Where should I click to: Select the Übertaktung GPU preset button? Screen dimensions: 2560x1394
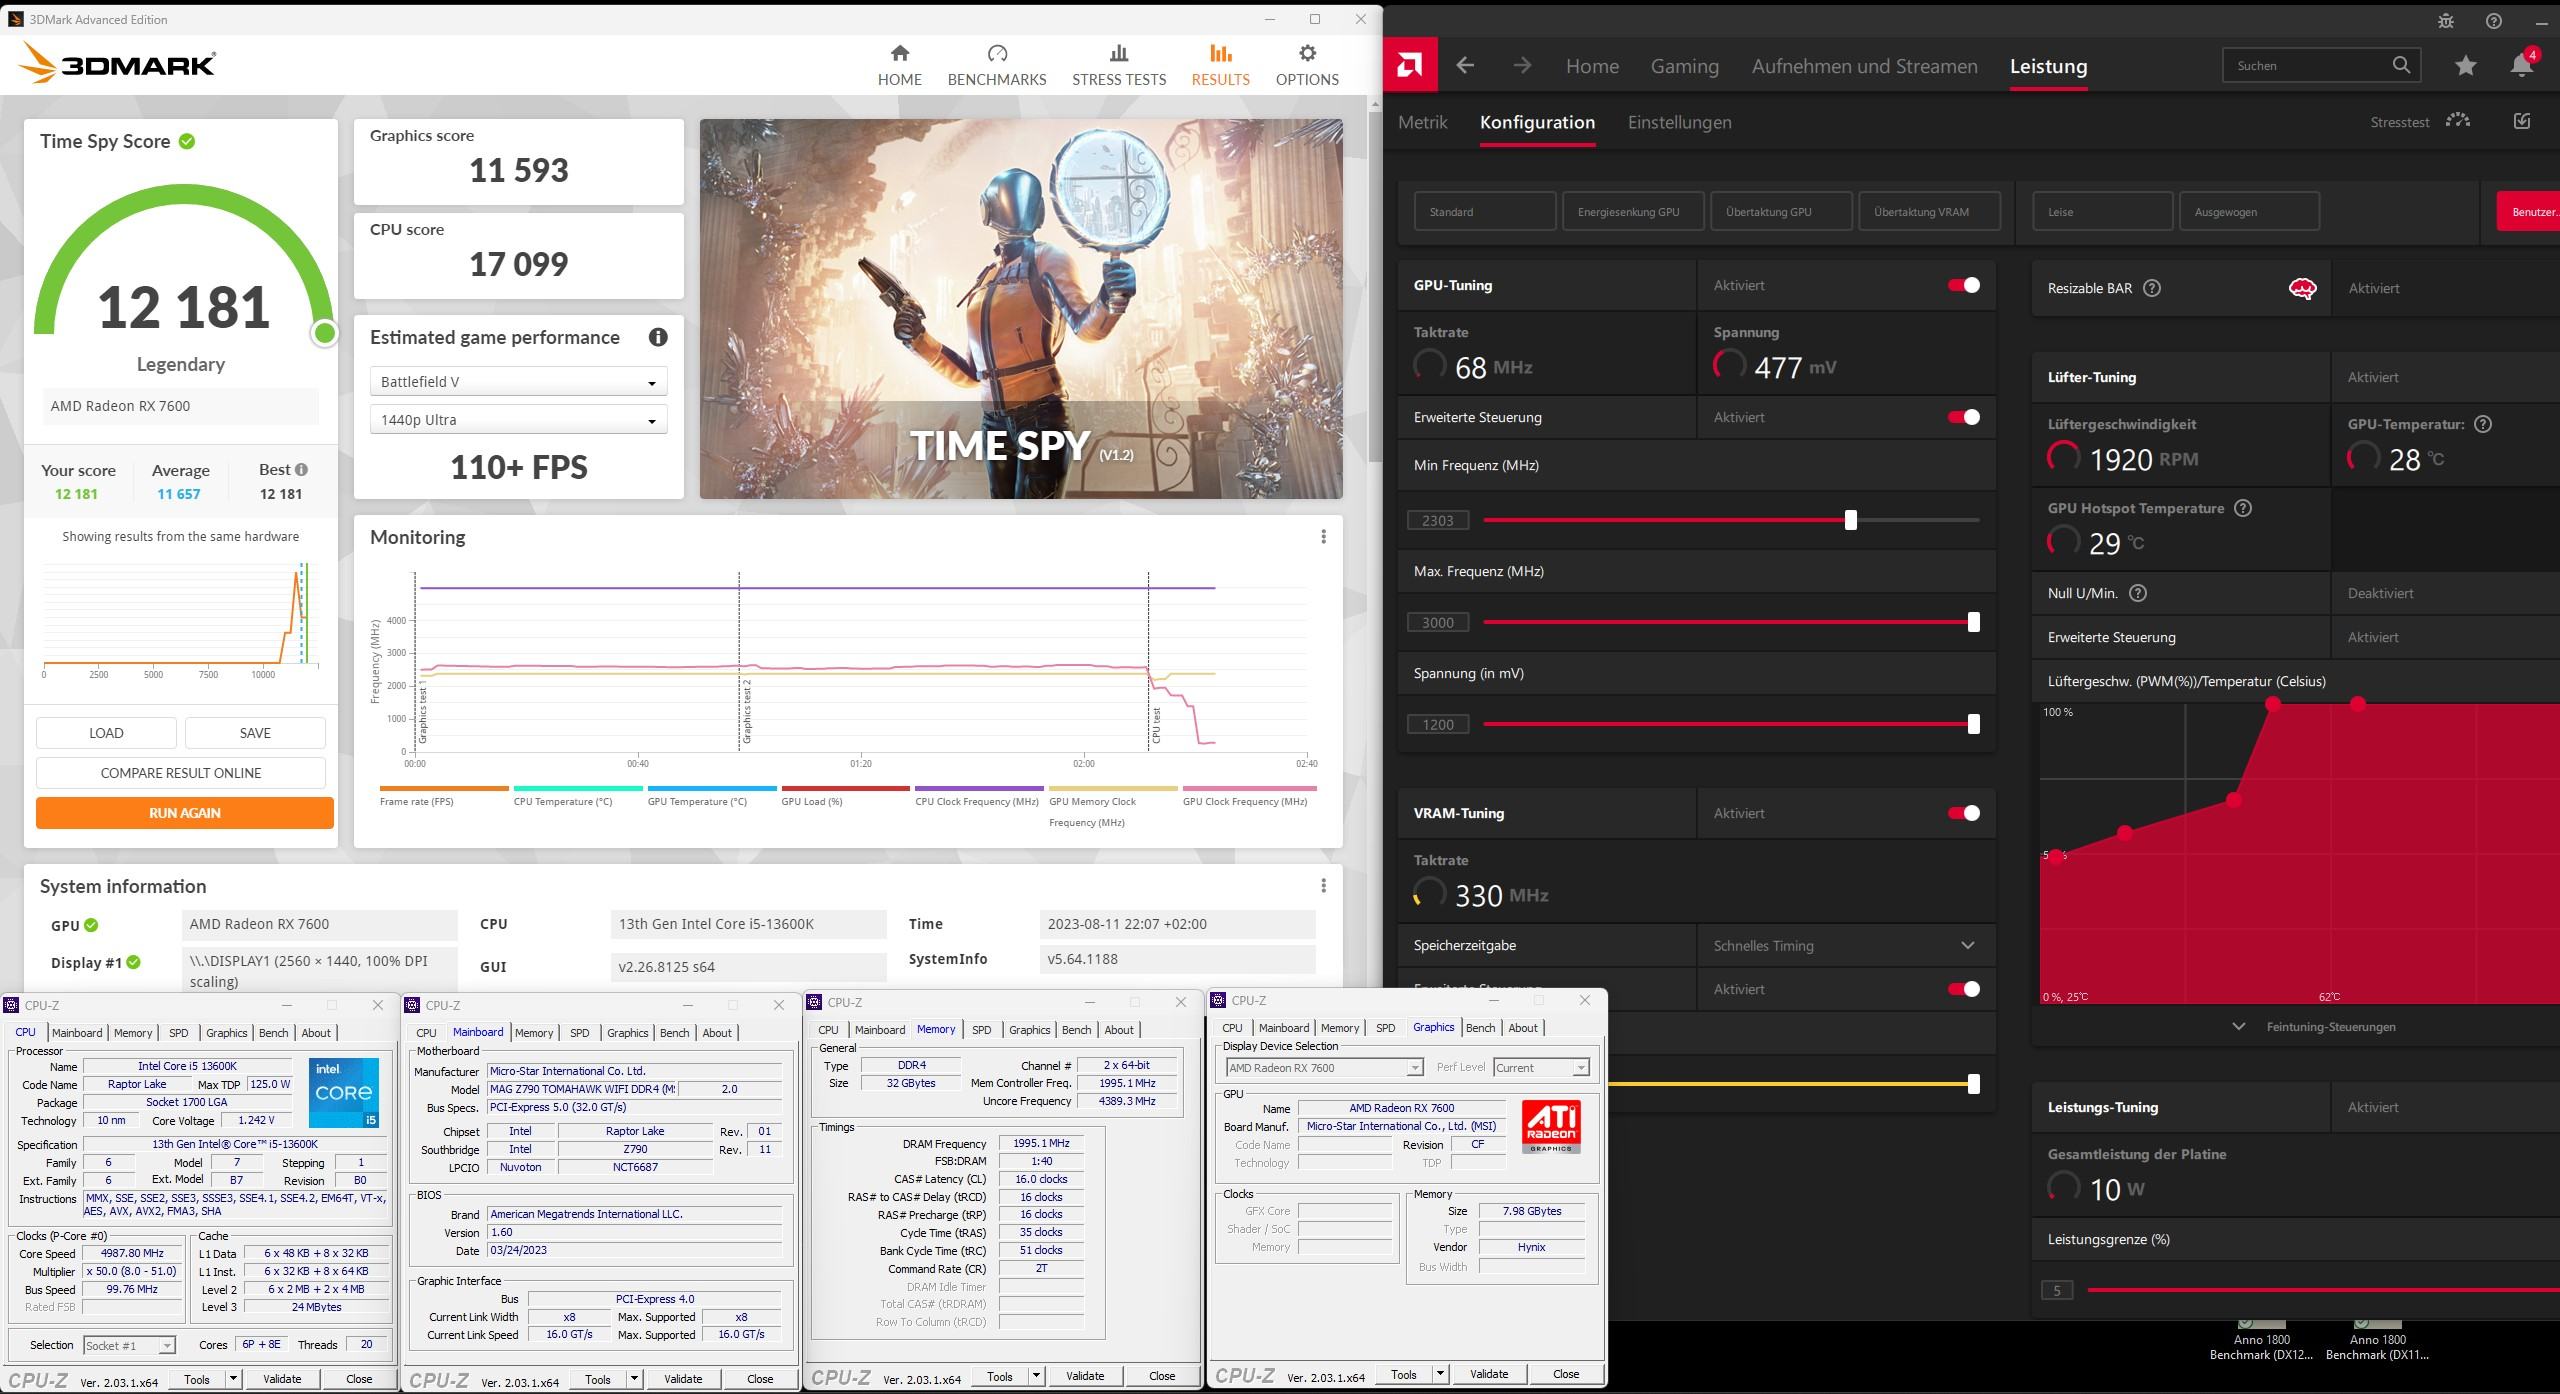coord(1781,212)
